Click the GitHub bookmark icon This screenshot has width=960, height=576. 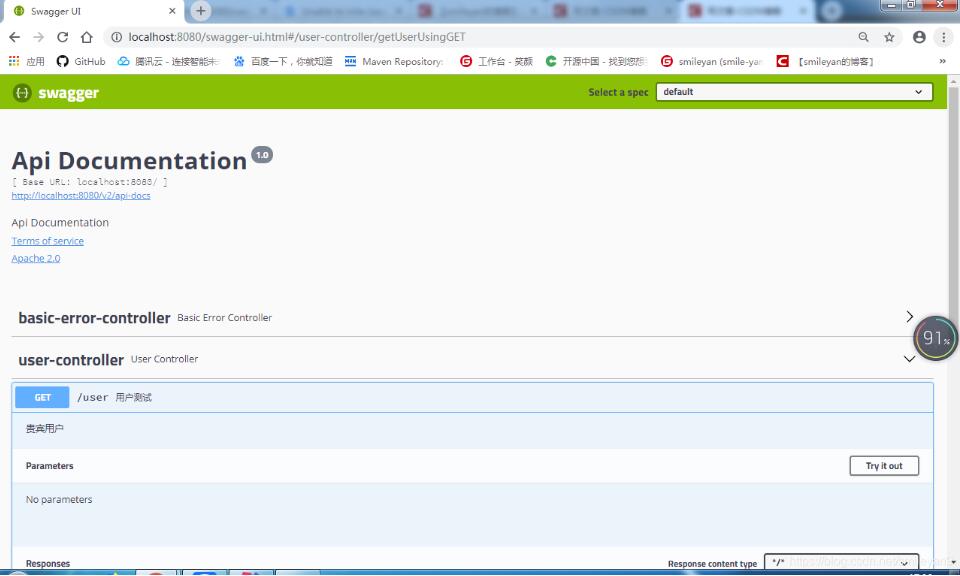click(61, 60)
